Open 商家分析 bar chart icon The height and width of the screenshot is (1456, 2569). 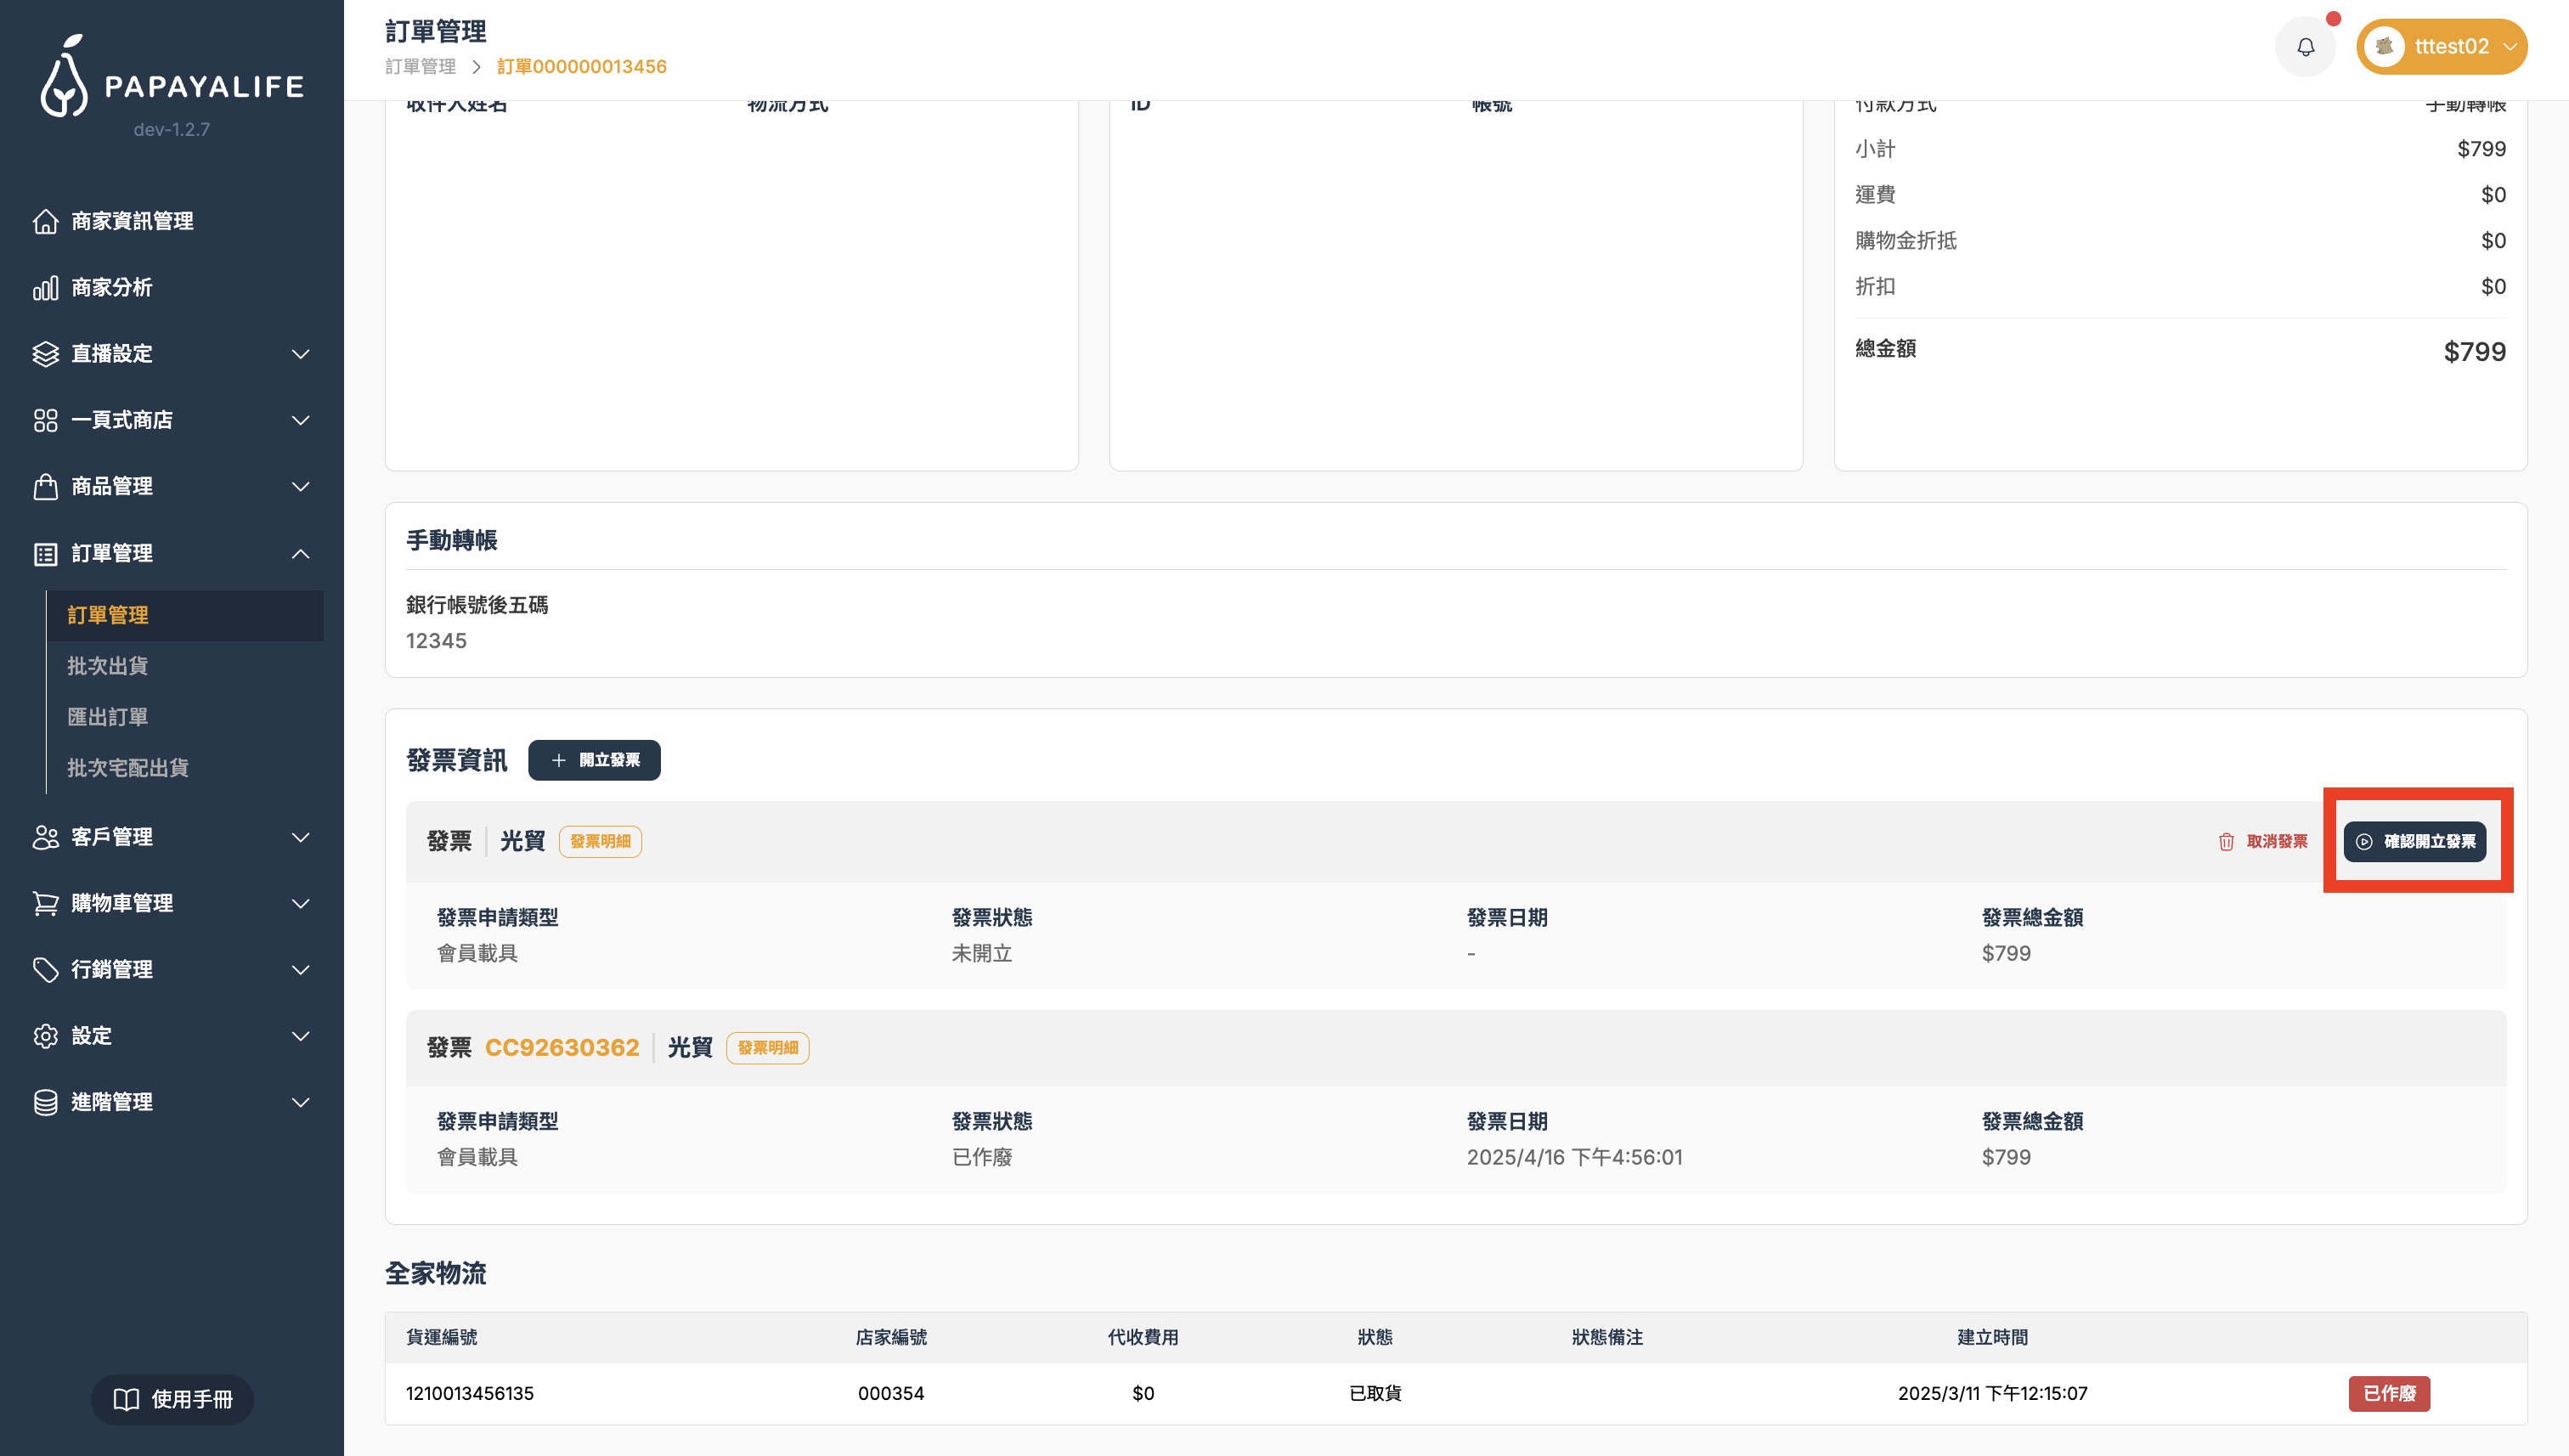pyautogui.click(x=45, y=288)
